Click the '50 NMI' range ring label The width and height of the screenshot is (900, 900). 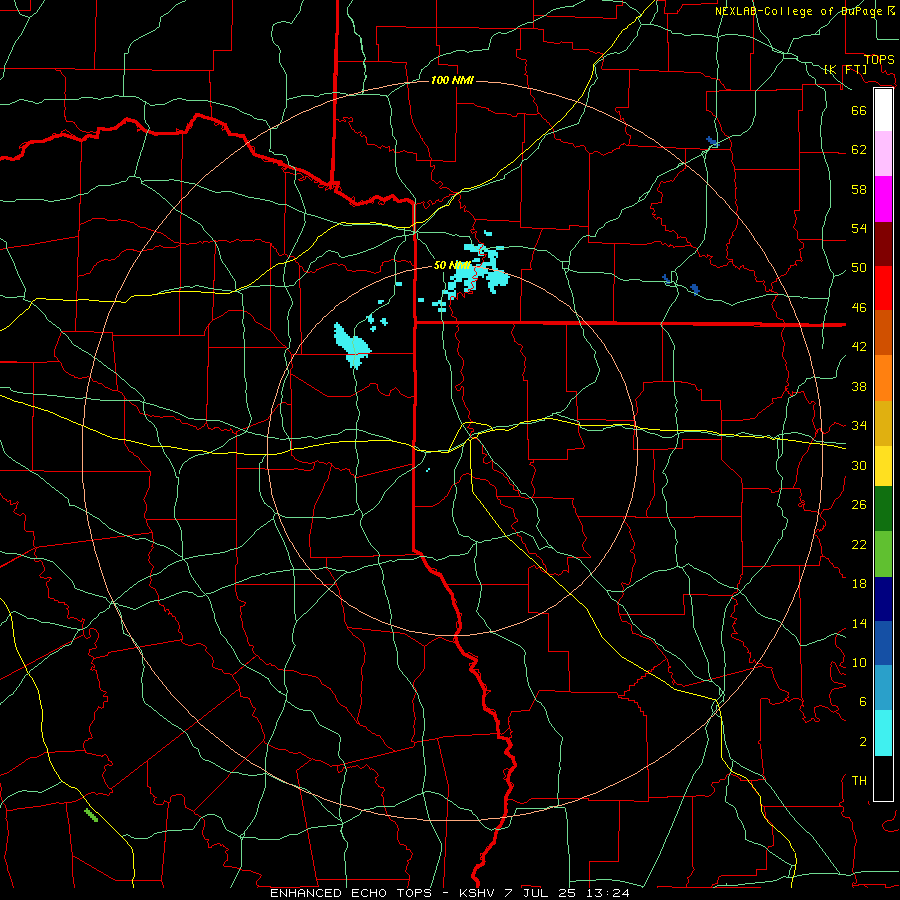452,265
